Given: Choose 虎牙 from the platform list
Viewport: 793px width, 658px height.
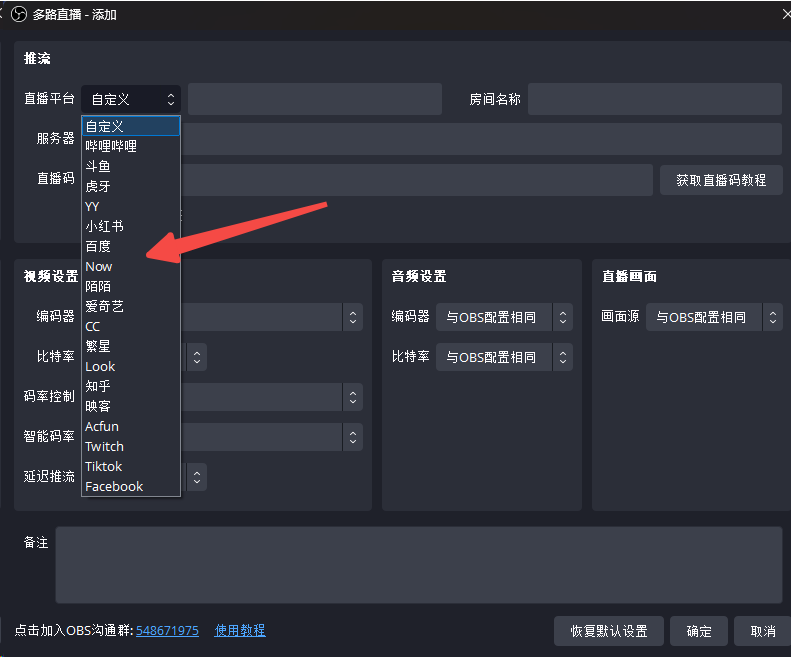Looking at the screenshot, I should 131,186.
